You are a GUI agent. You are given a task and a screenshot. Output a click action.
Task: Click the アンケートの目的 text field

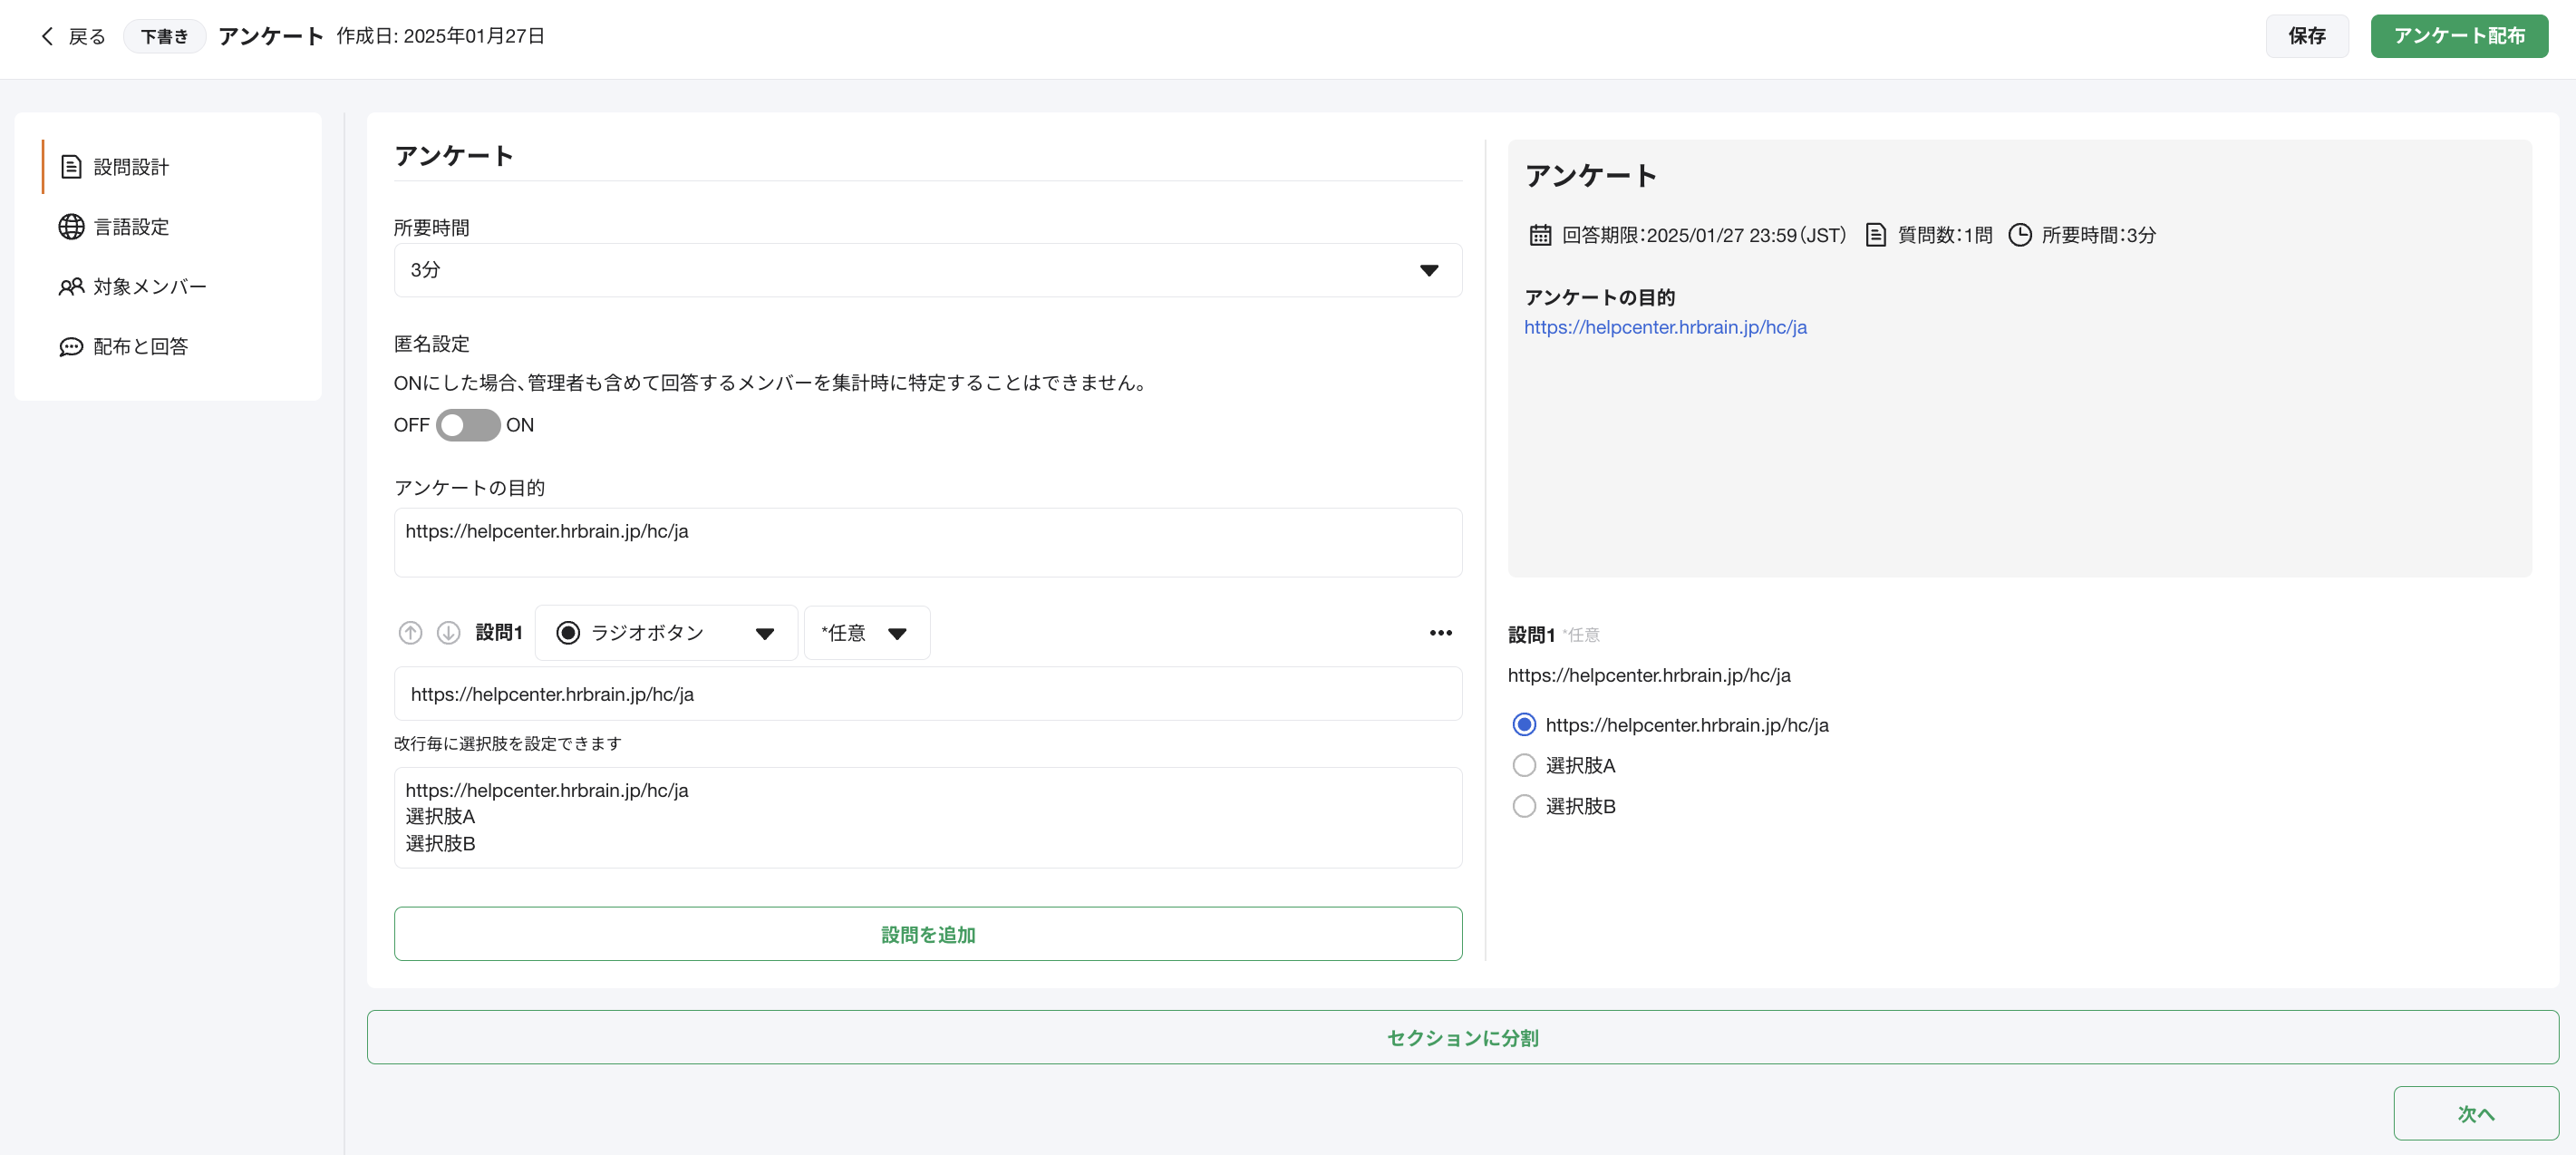coord(927,542)
